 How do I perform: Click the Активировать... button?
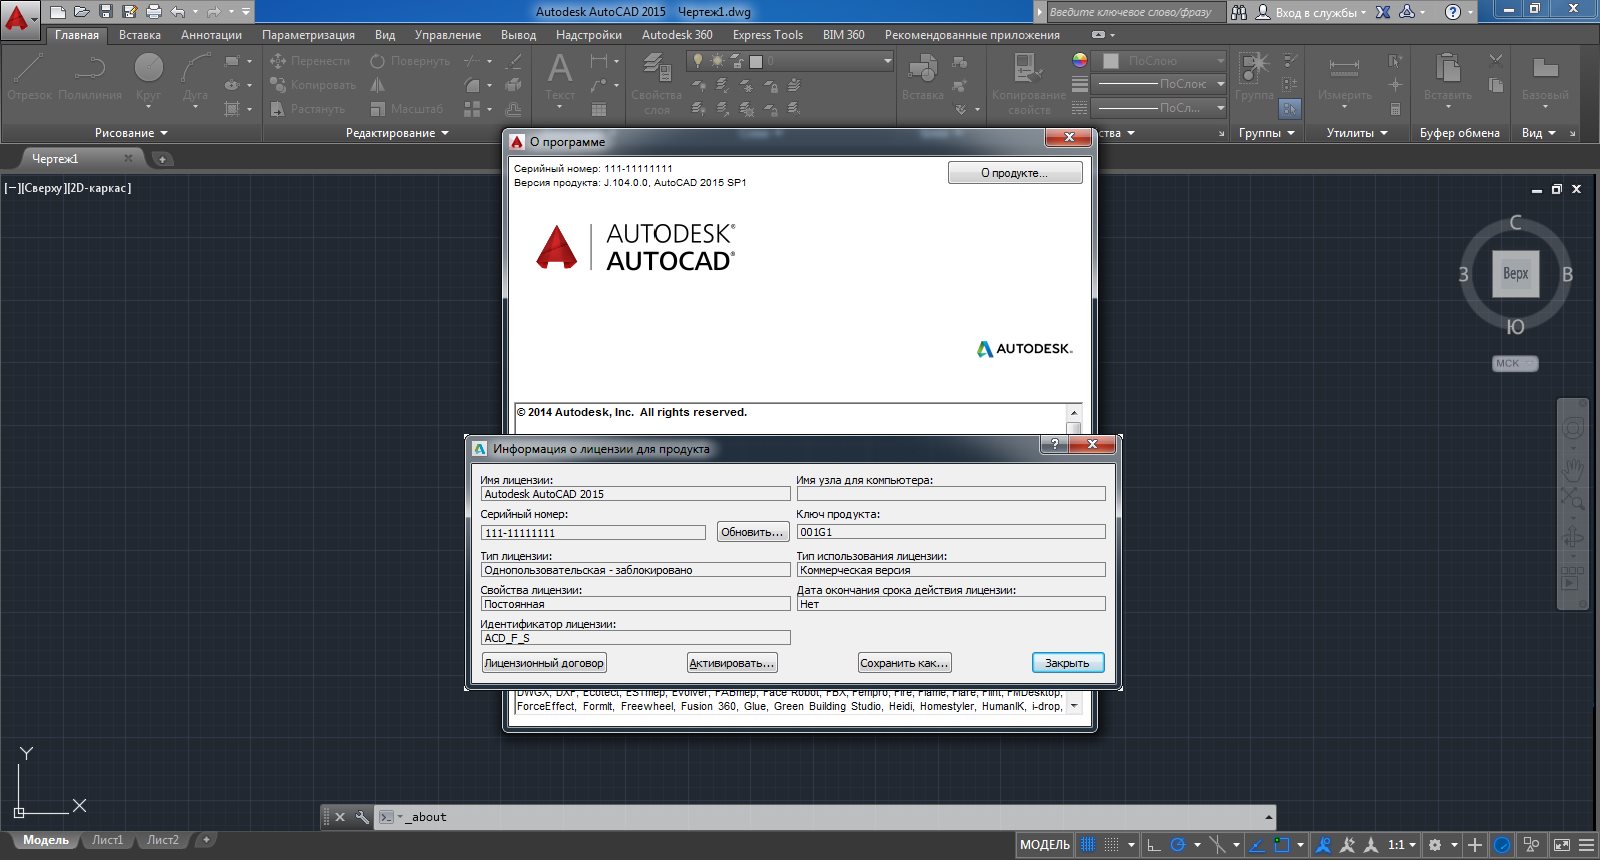coord(732,663)
